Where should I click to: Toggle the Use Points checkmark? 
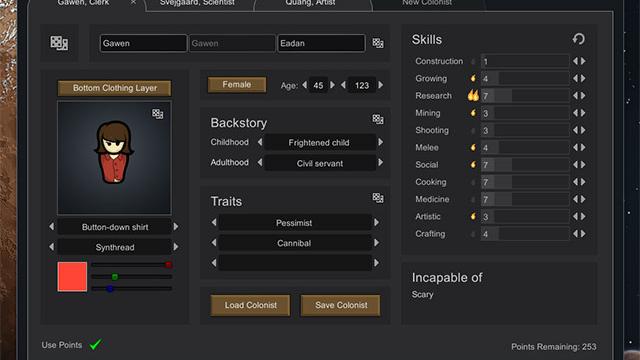coord(96,344)
